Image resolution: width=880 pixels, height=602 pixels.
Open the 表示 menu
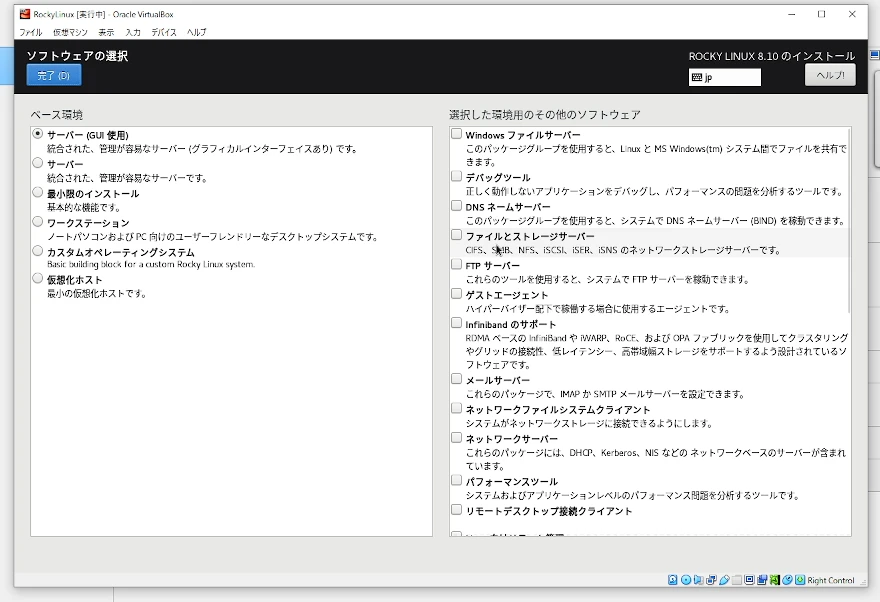pyautogui.click(x=106, y=33)
